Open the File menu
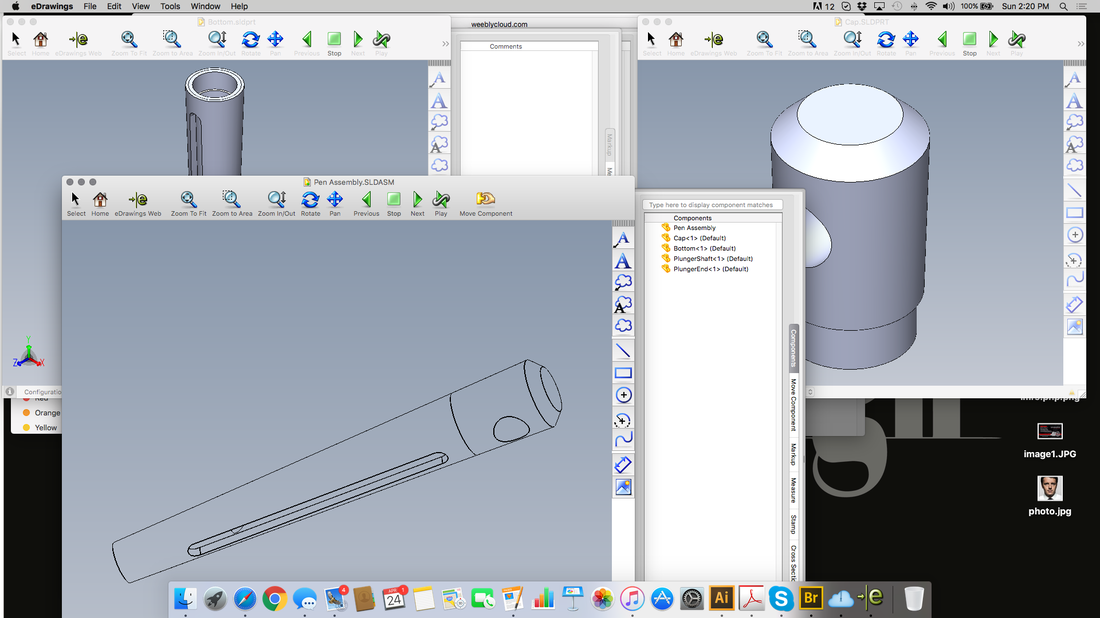The height and width of the screenshot is (618, 1100). [90, 6]
